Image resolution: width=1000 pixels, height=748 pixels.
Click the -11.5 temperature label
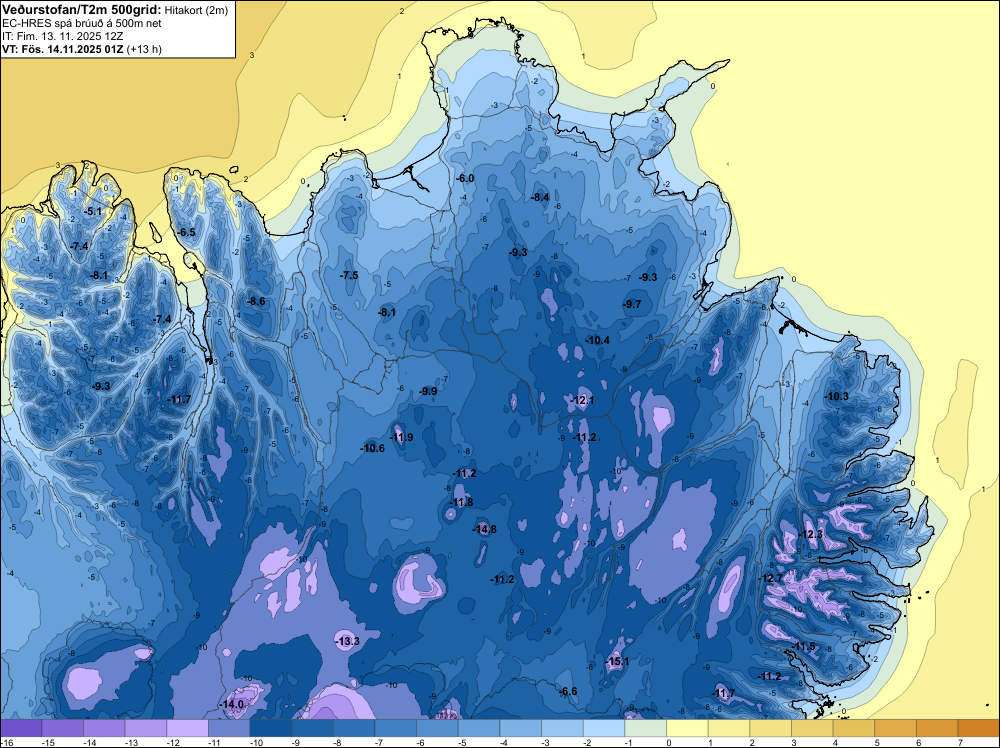tap(804, 647)
